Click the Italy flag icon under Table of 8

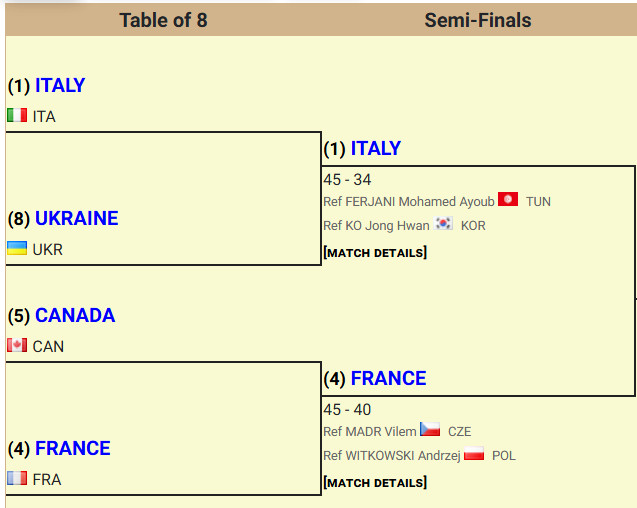pyautogui.click(x=17, y=116)
